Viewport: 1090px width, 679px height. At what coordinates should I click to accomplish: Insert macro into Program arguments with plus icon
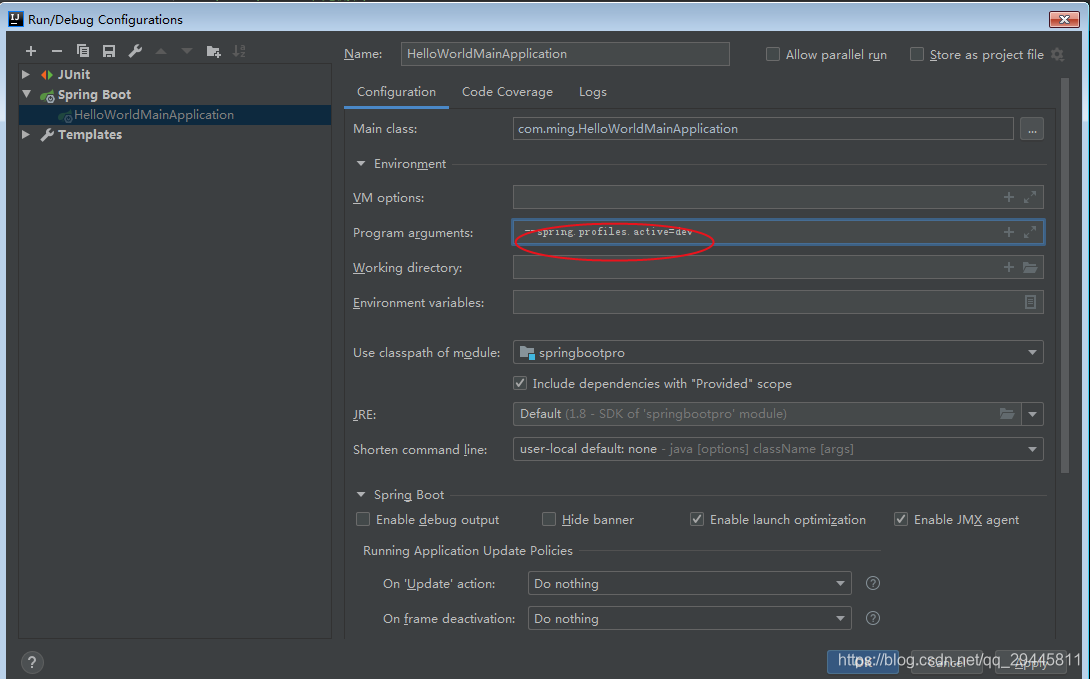[x=1009, y=232]
